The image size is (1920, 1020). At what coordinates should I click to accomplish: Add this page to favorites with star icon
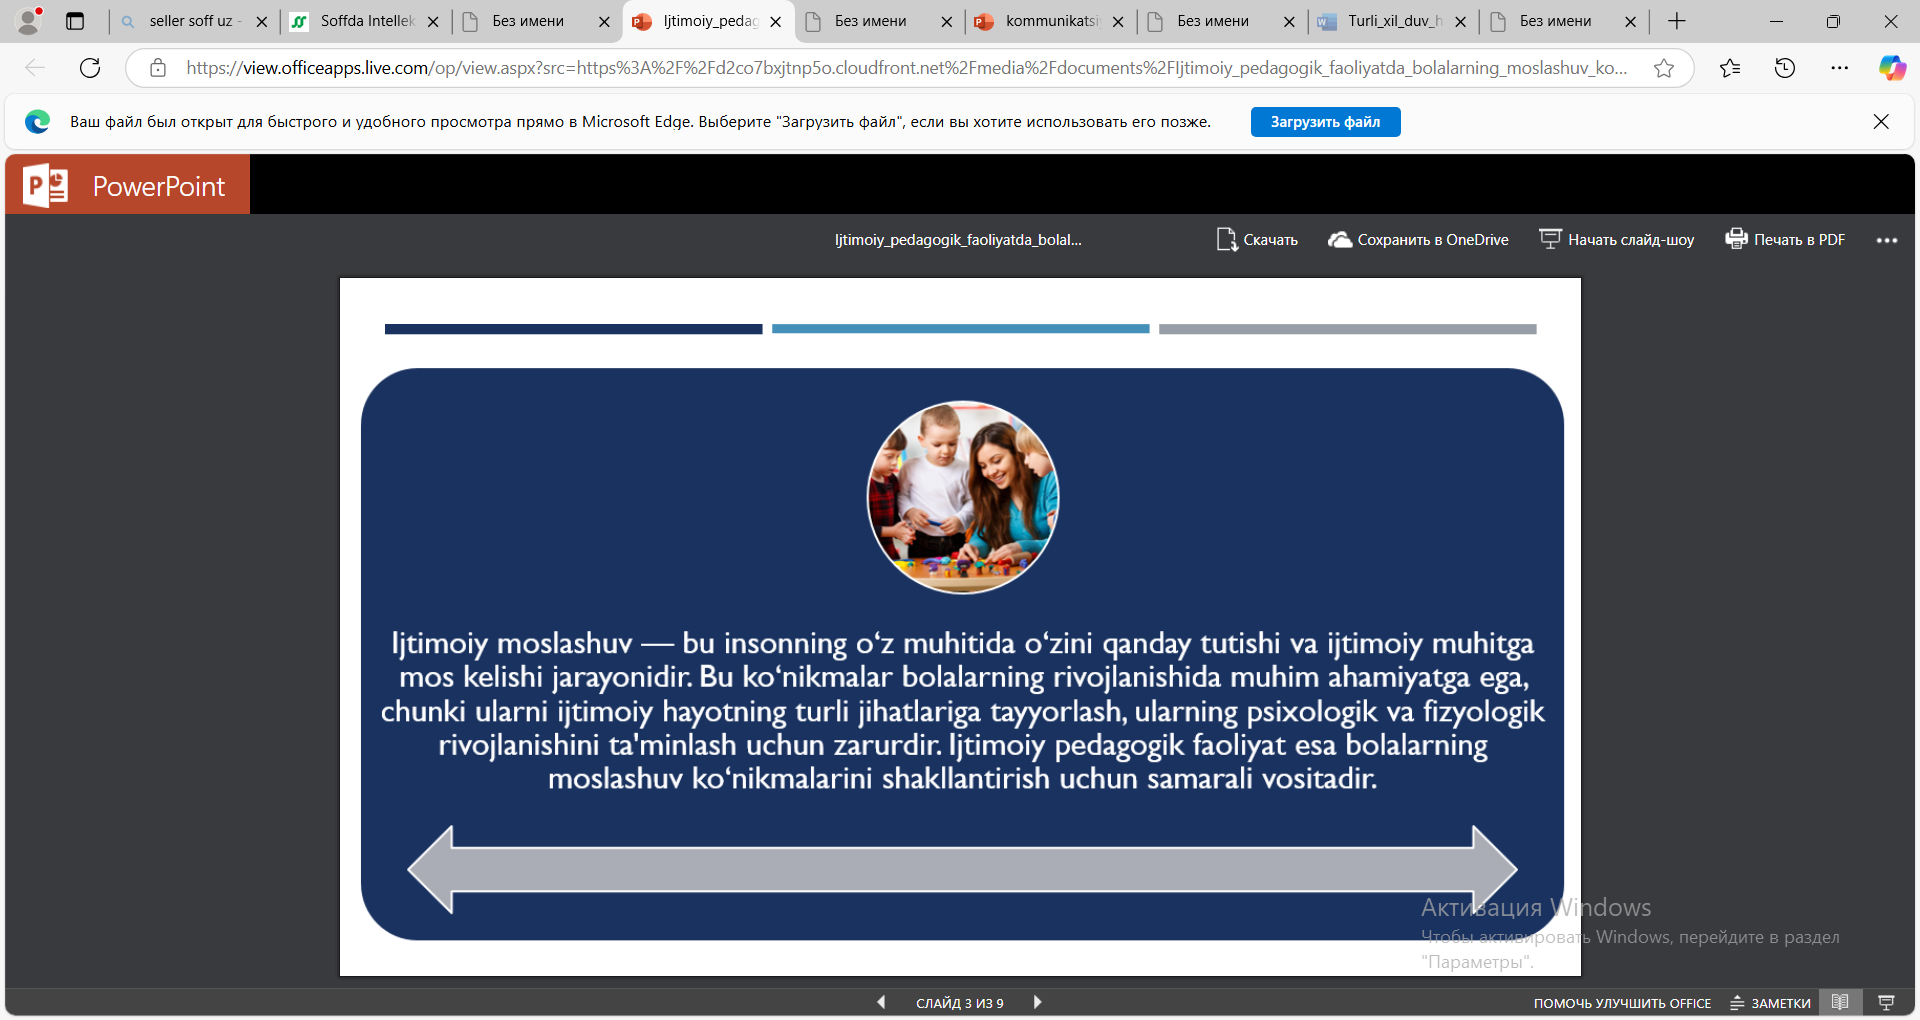pyautogui.click(x=1664, y=68)
